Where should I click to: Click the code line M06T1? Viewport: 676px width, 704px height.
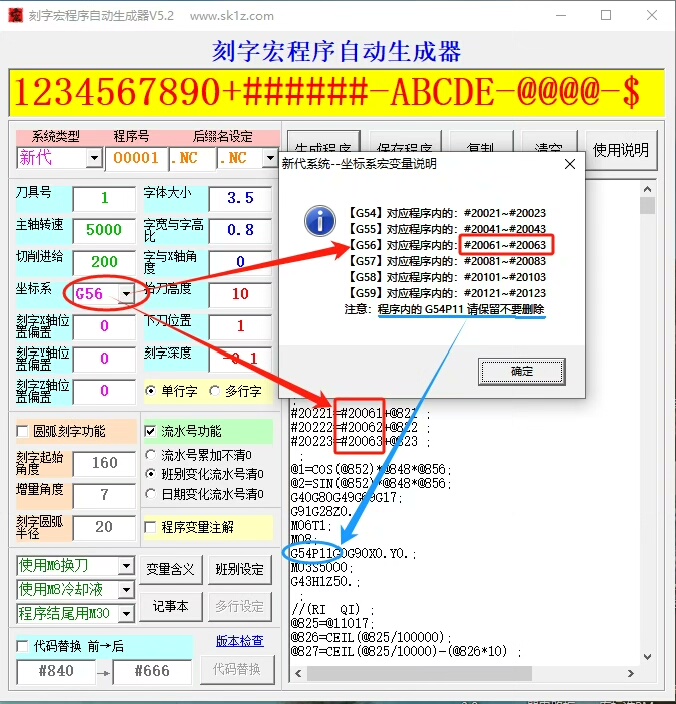pos(311,525)
